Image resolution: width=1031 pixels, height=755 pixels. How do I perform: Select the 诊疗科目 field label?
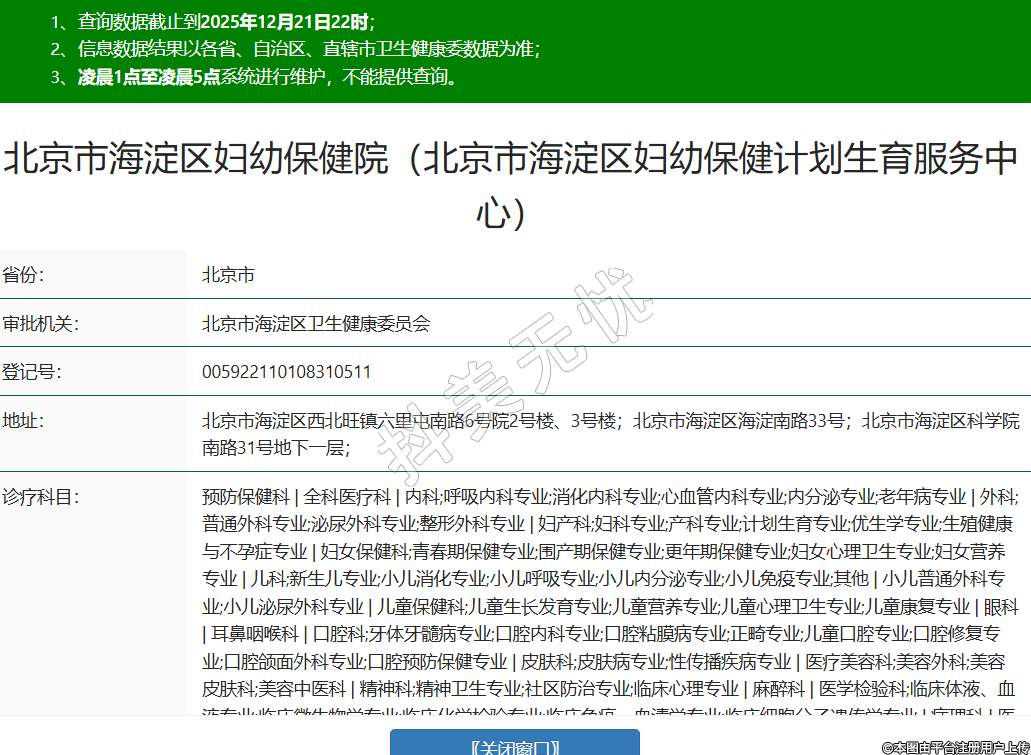pyautogui.click(x=40, y=497)
